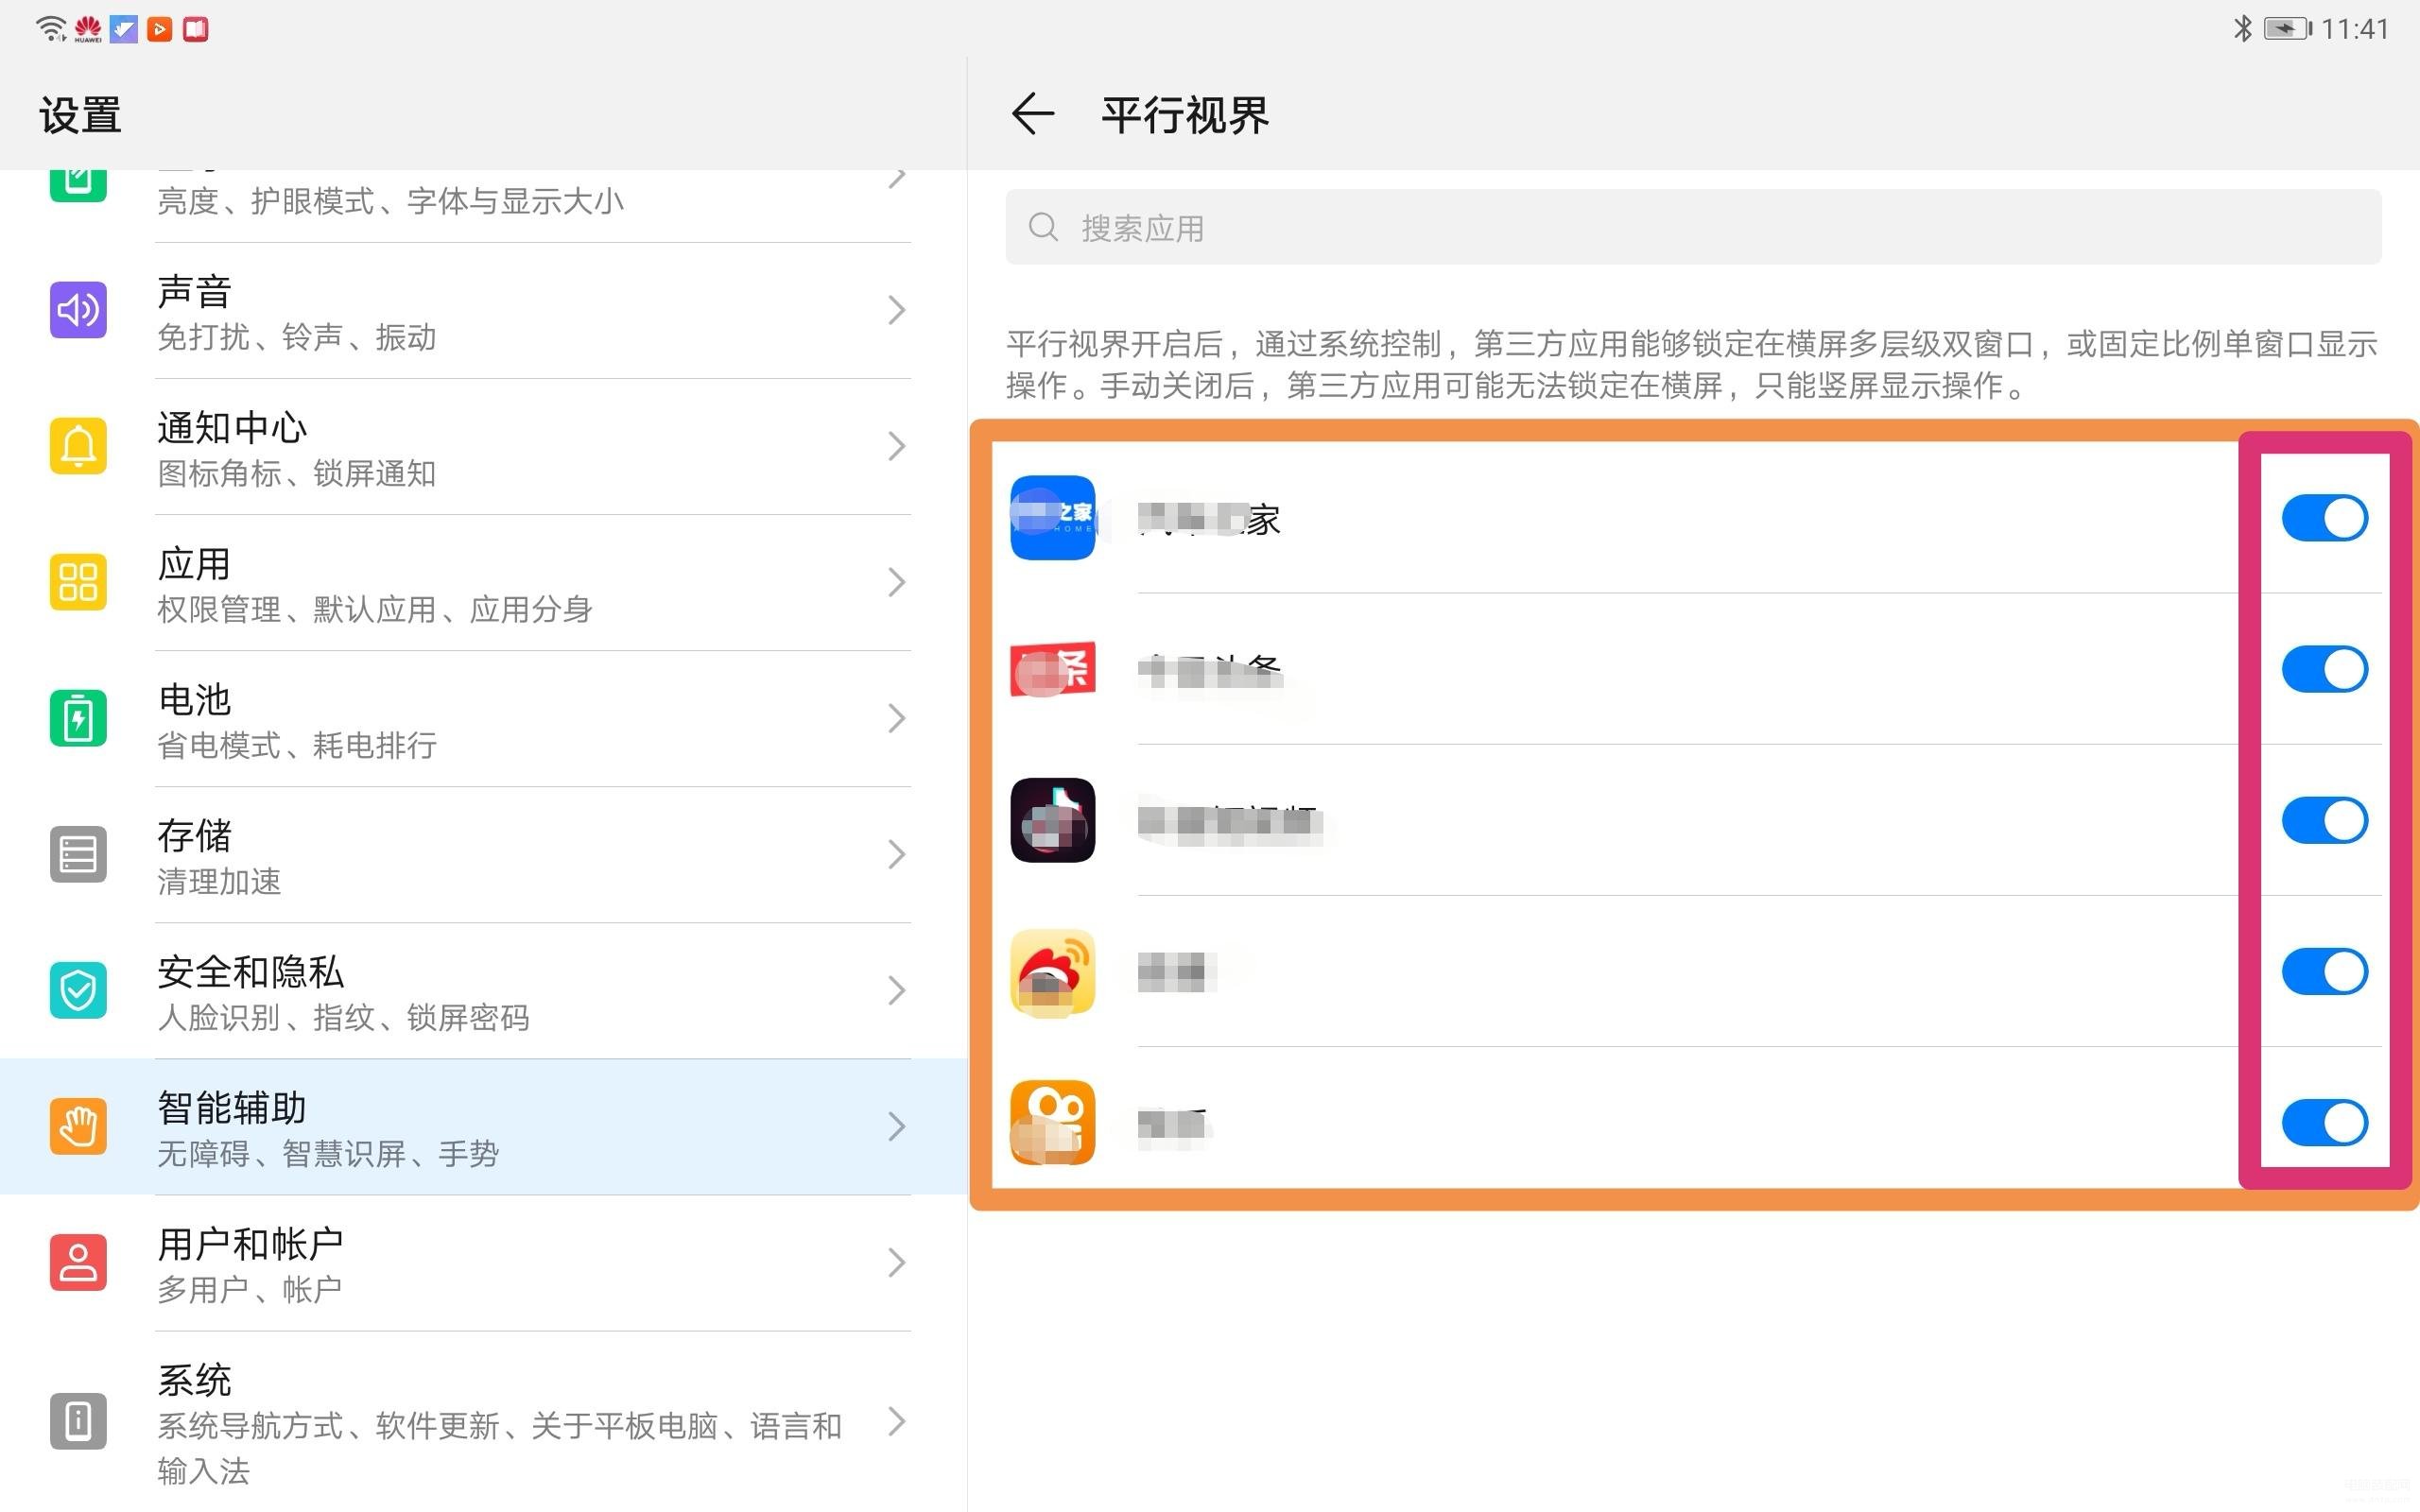Open chevron on the 智能辅助 row
2420x1512 pixels.
897,1126
